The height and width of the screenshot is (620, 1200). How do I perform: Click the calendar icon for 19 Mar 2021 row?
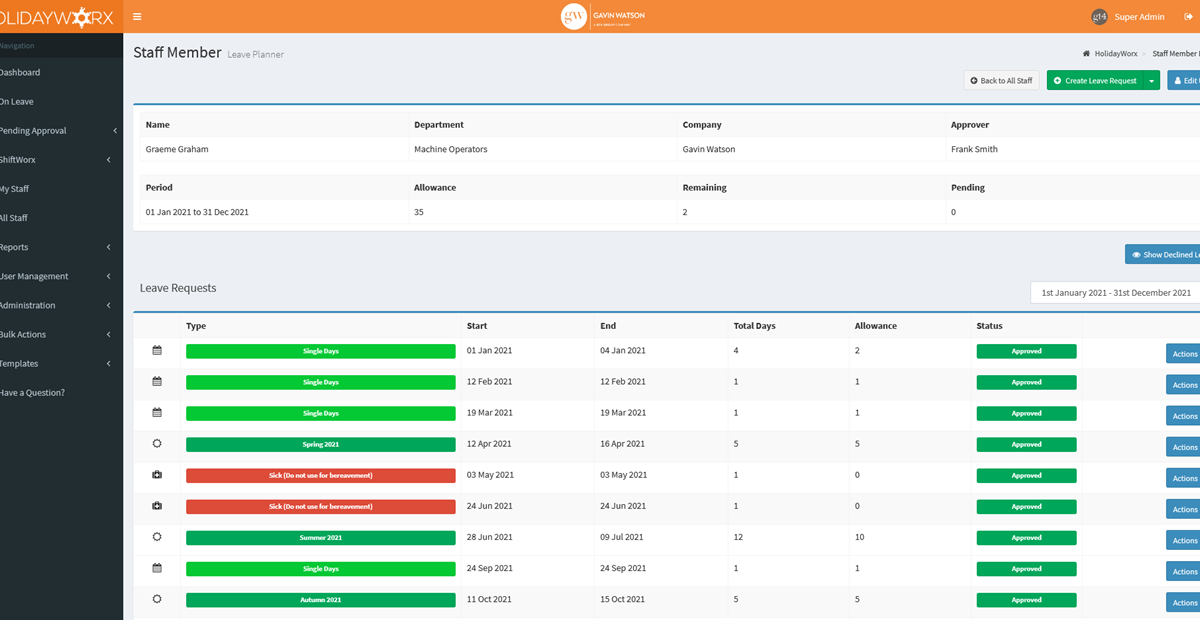point(157,413)
